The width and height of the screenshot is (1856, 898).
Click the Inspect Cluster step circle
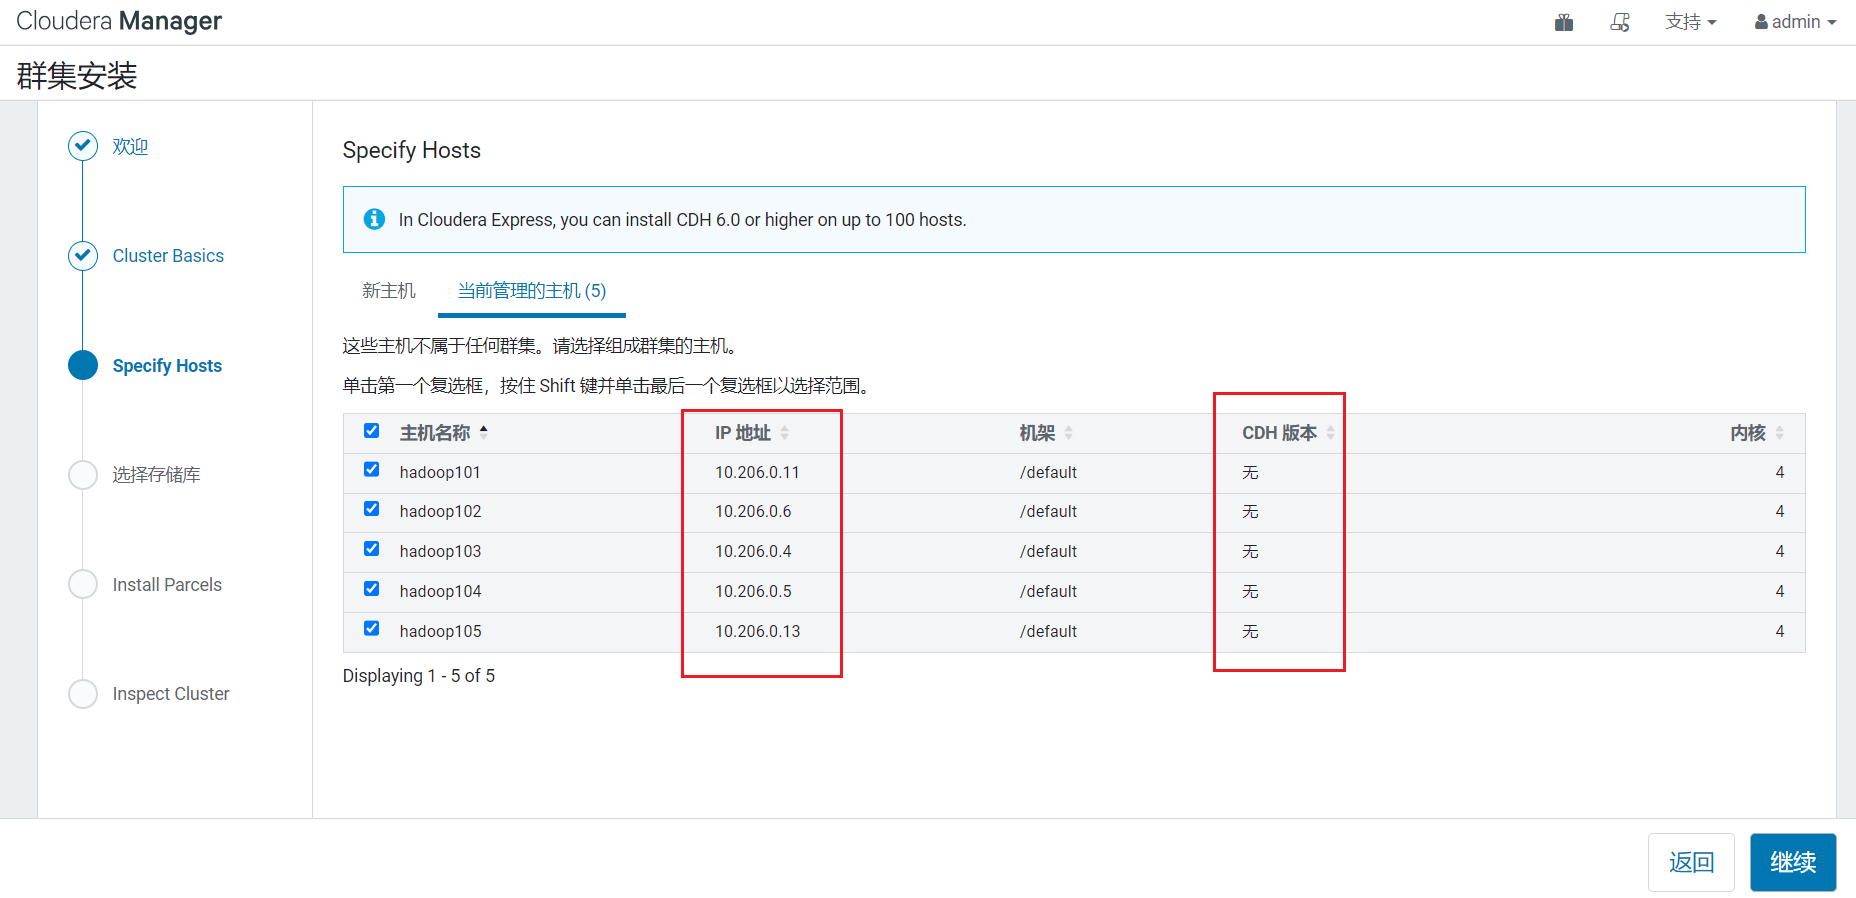click(x=83, y=694)
